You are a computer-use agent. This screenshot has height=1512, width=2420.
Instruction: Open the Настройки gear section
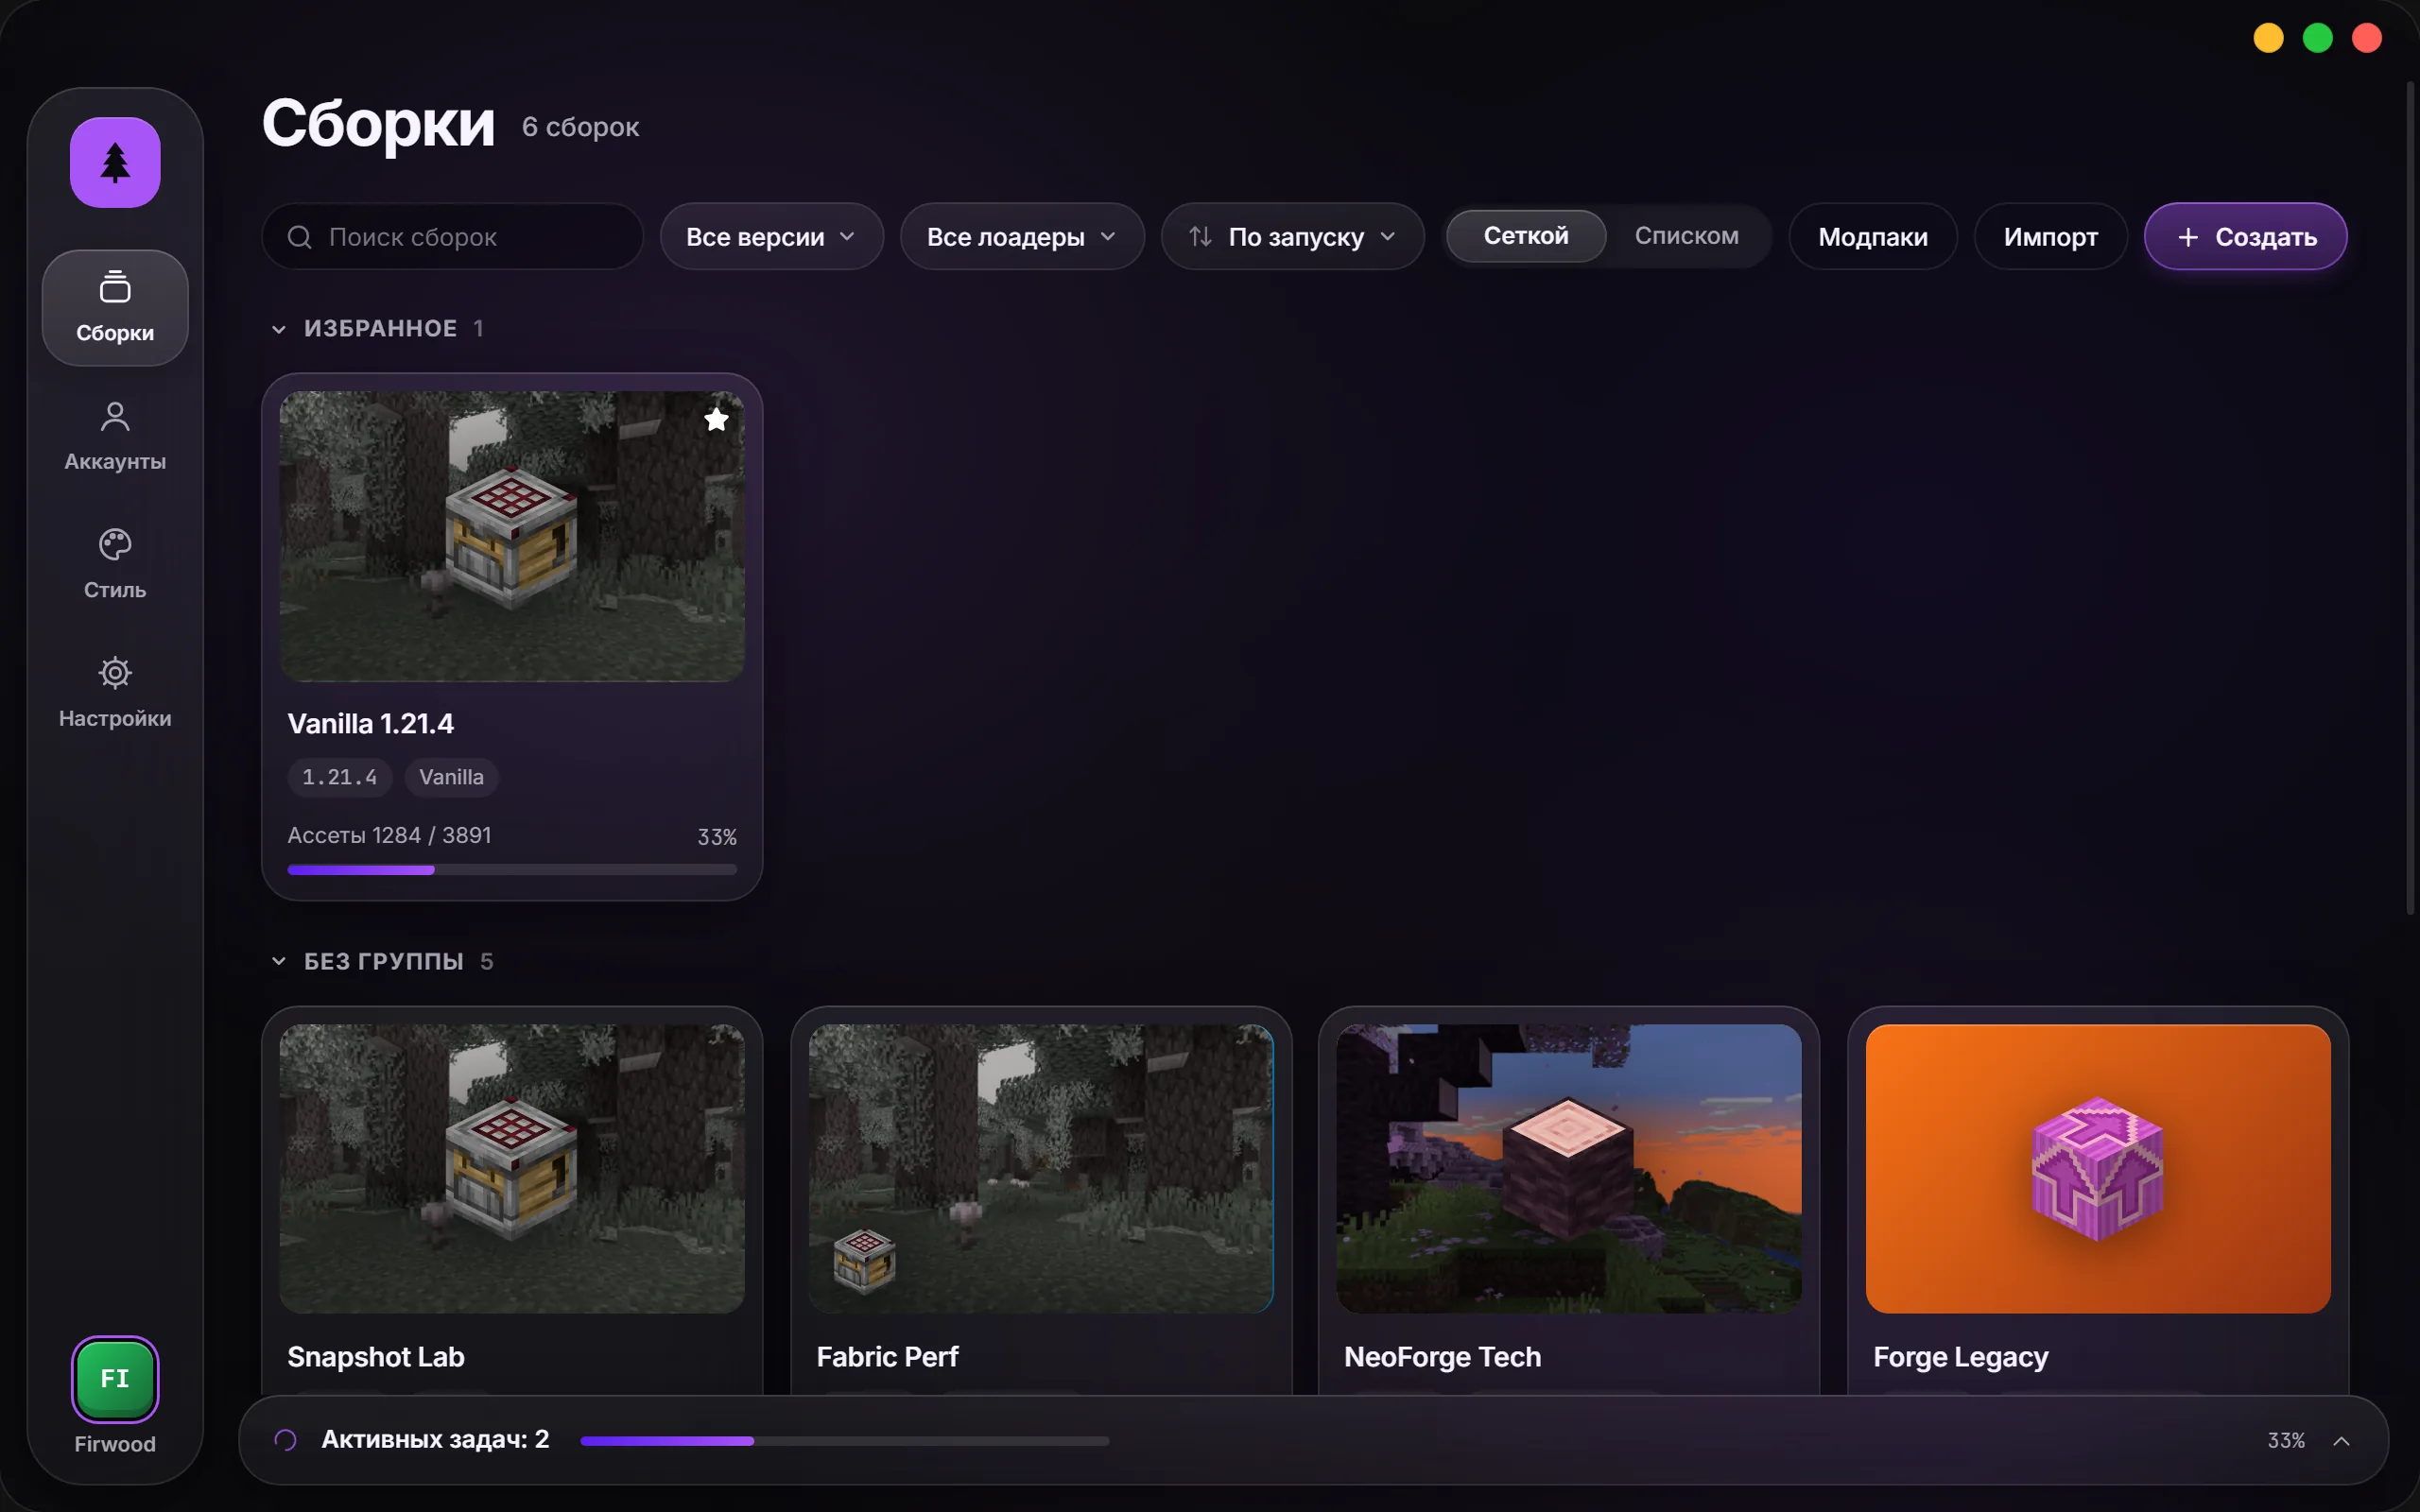coord(115,692)
